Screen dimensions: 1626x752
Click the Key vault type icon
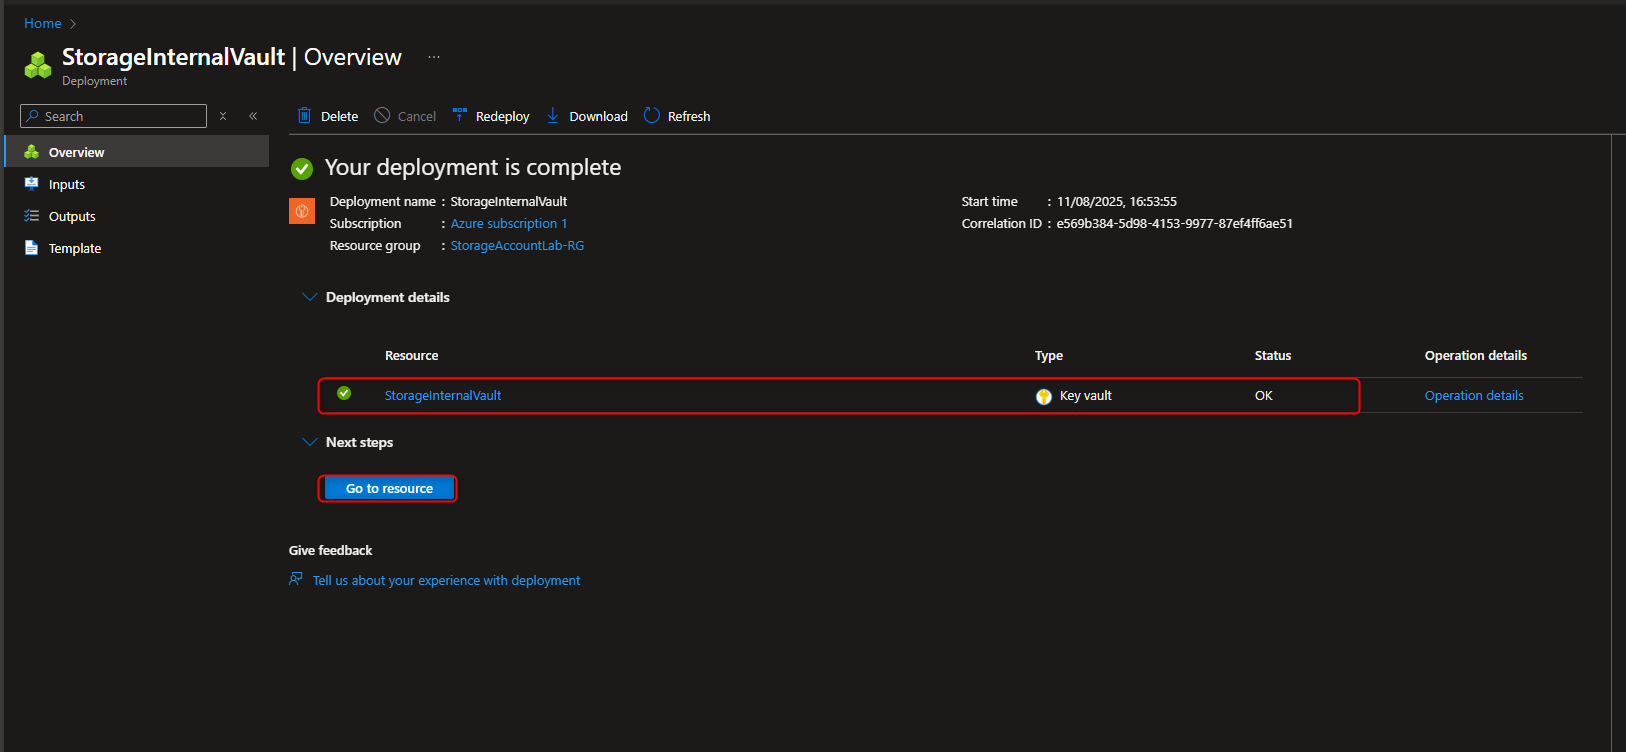pos(1044,396)
